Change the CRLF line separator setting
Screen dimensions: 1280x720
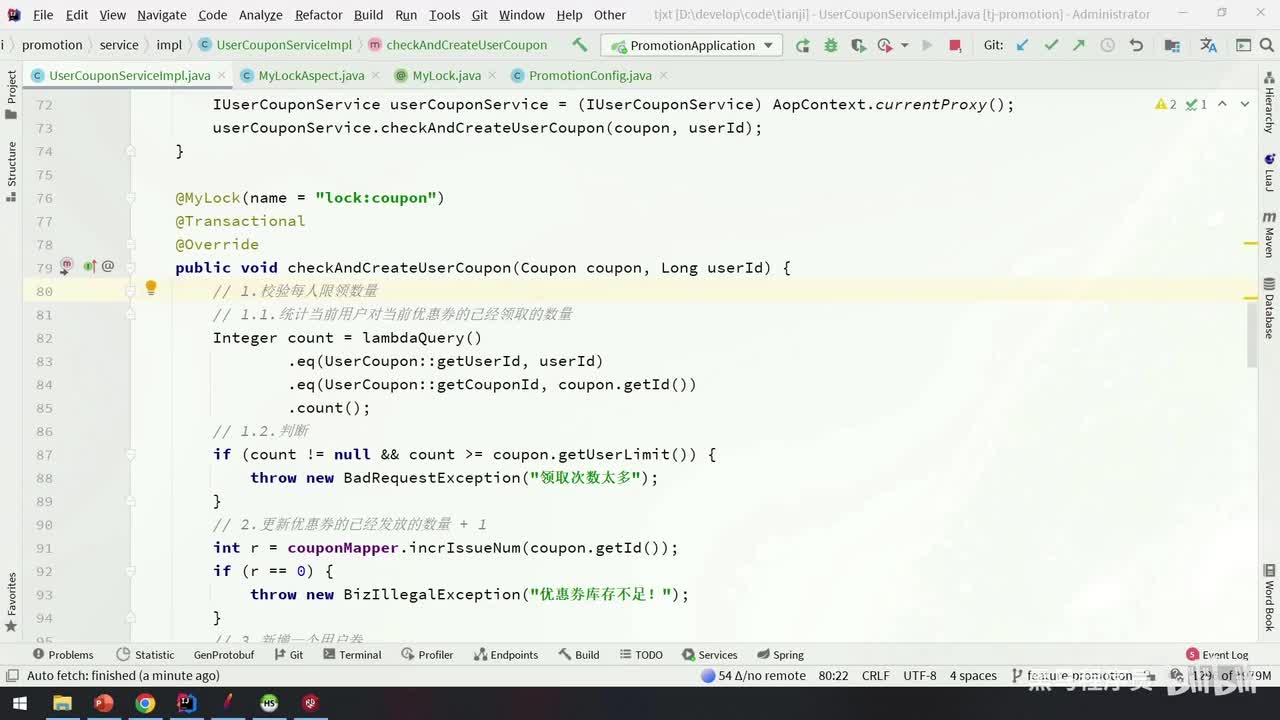point(875,676)
